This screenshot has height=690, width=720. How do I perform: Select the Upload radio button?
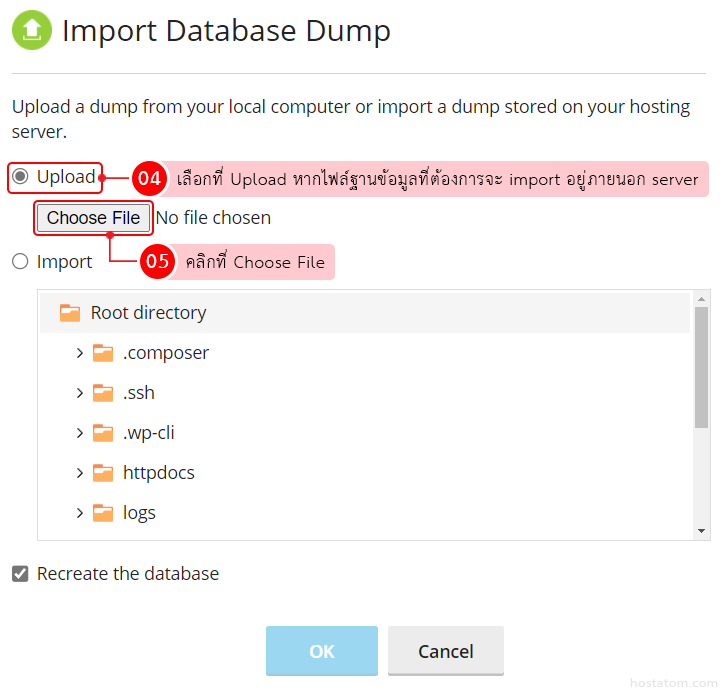[x=20, y=177]
